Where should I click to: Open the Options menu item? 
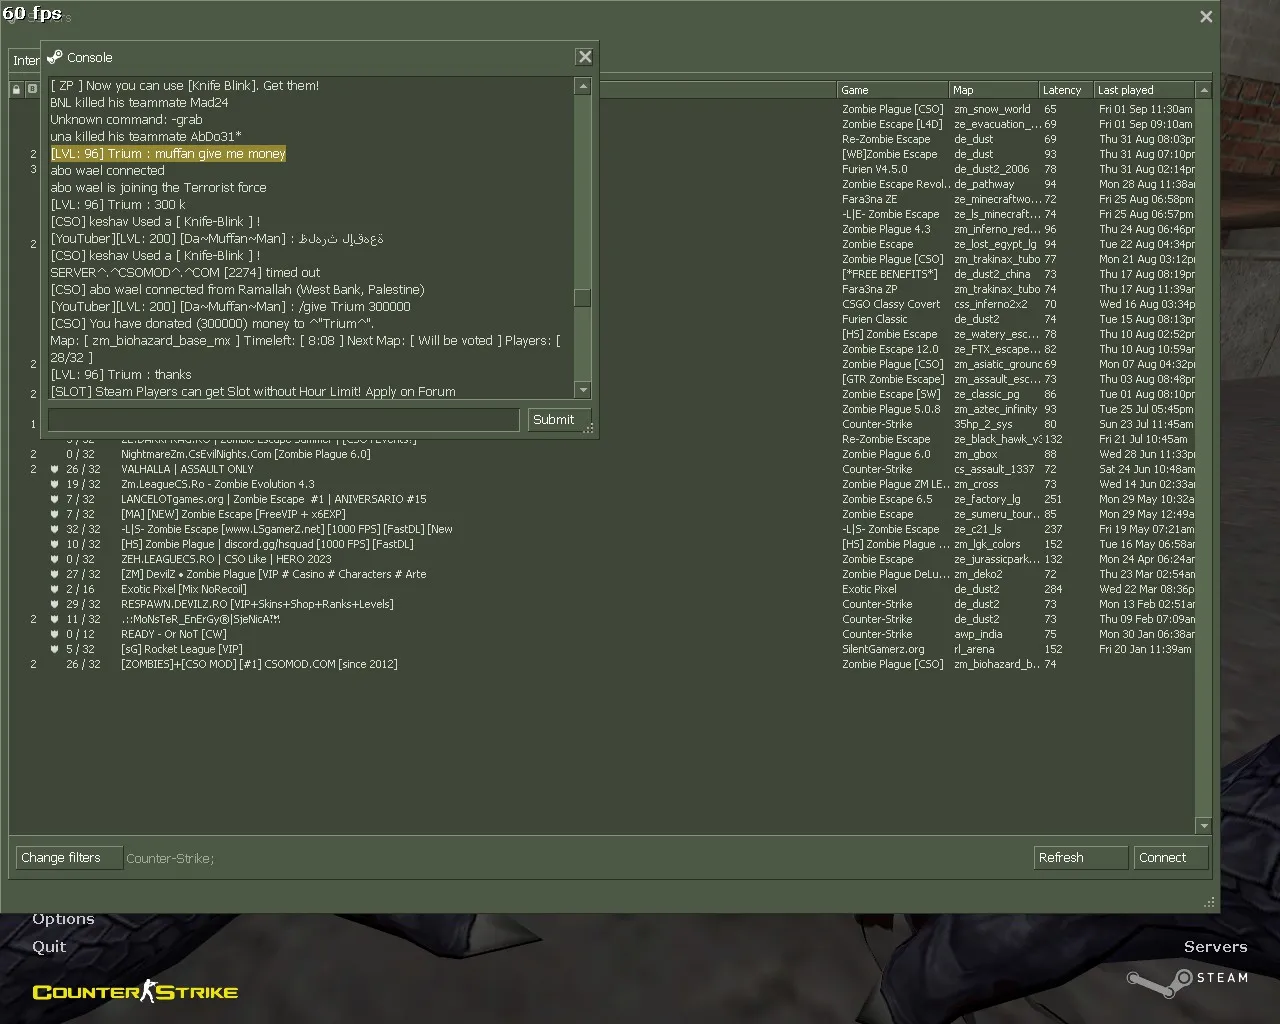[63, 919]
